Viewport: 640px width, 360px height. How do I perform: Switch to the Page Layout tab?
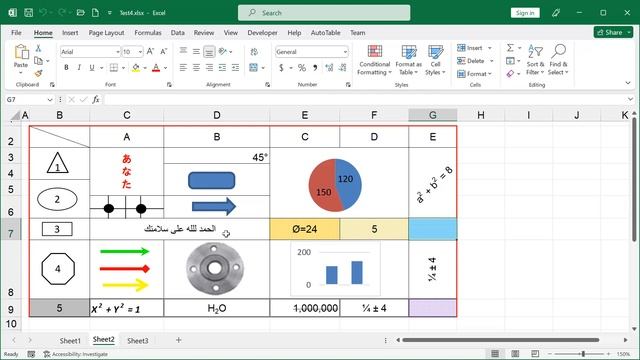(x=106, y=33)
